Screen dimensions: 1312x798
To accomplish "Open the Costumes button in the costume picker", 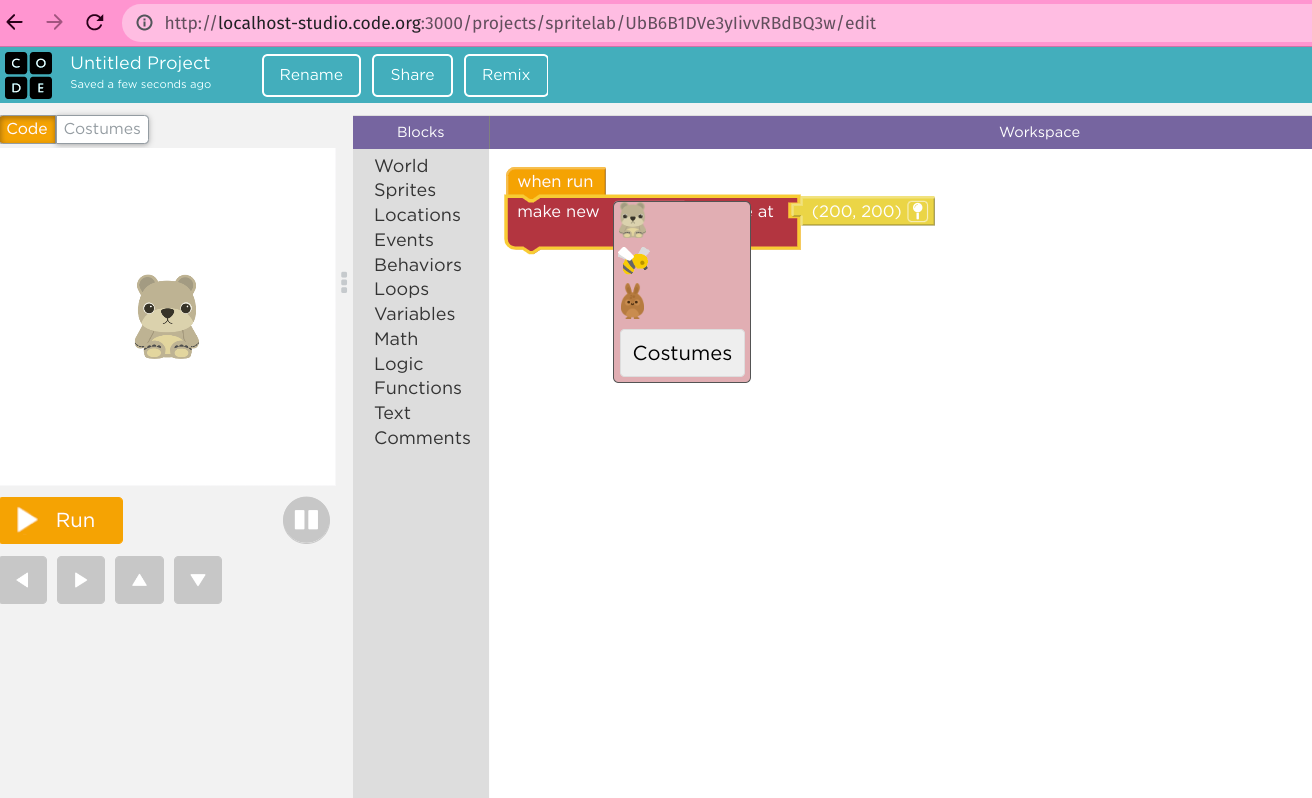I will pyautogui.click(x=681, y=353).
